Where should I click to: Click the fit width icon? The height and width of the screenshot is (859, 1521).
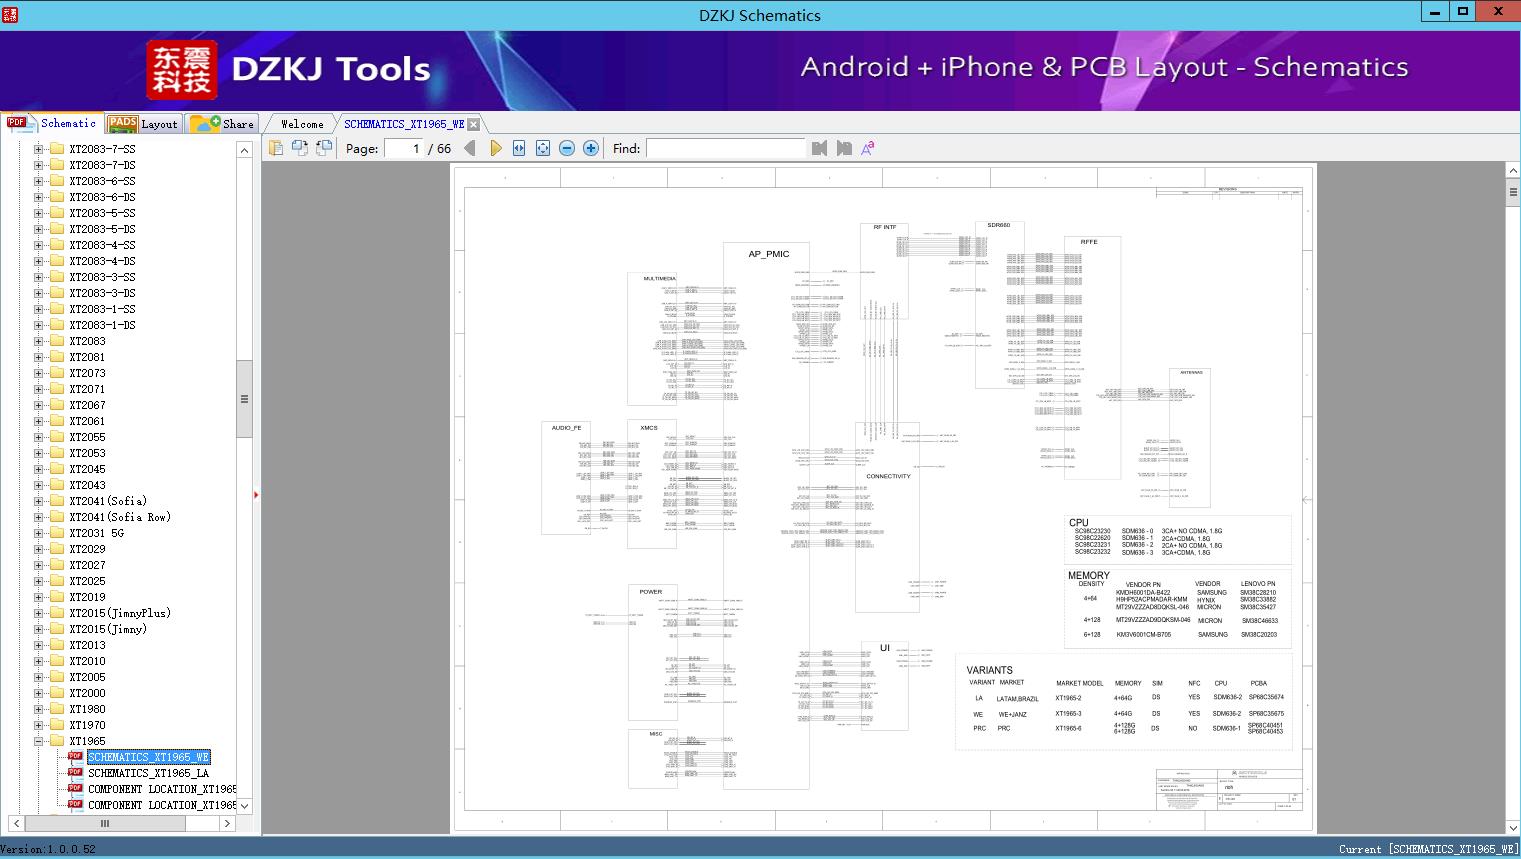click(519, 148)
